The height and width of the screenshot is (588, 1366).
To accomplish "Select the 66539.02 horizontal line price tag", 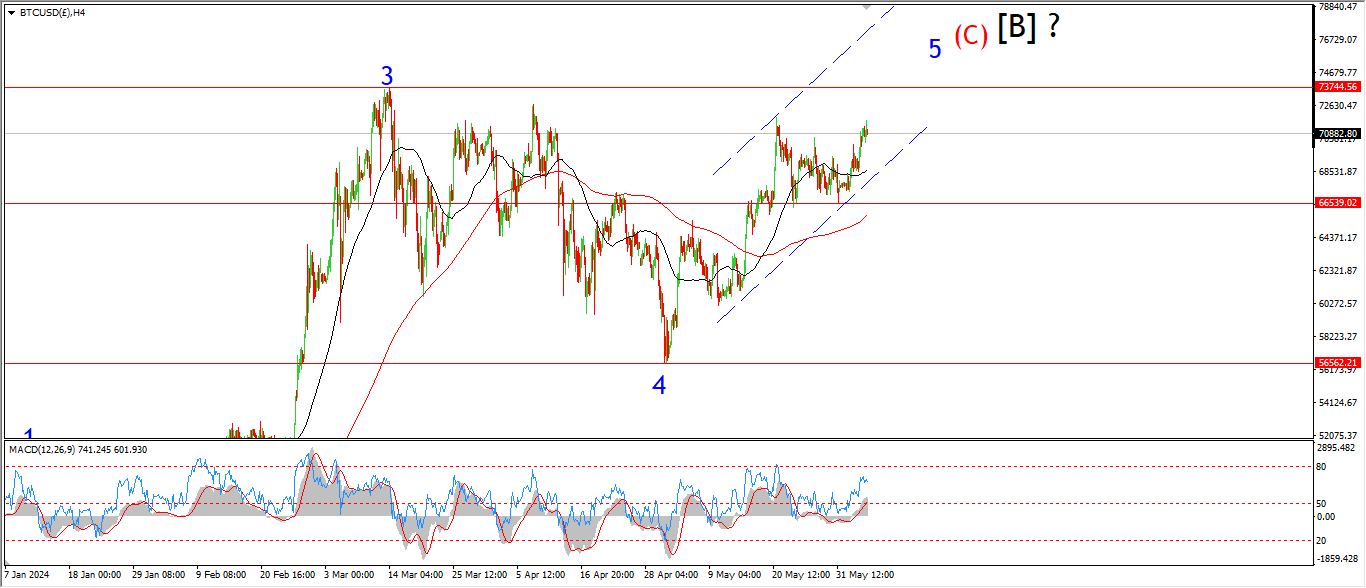I will (x=1337, y=202).
